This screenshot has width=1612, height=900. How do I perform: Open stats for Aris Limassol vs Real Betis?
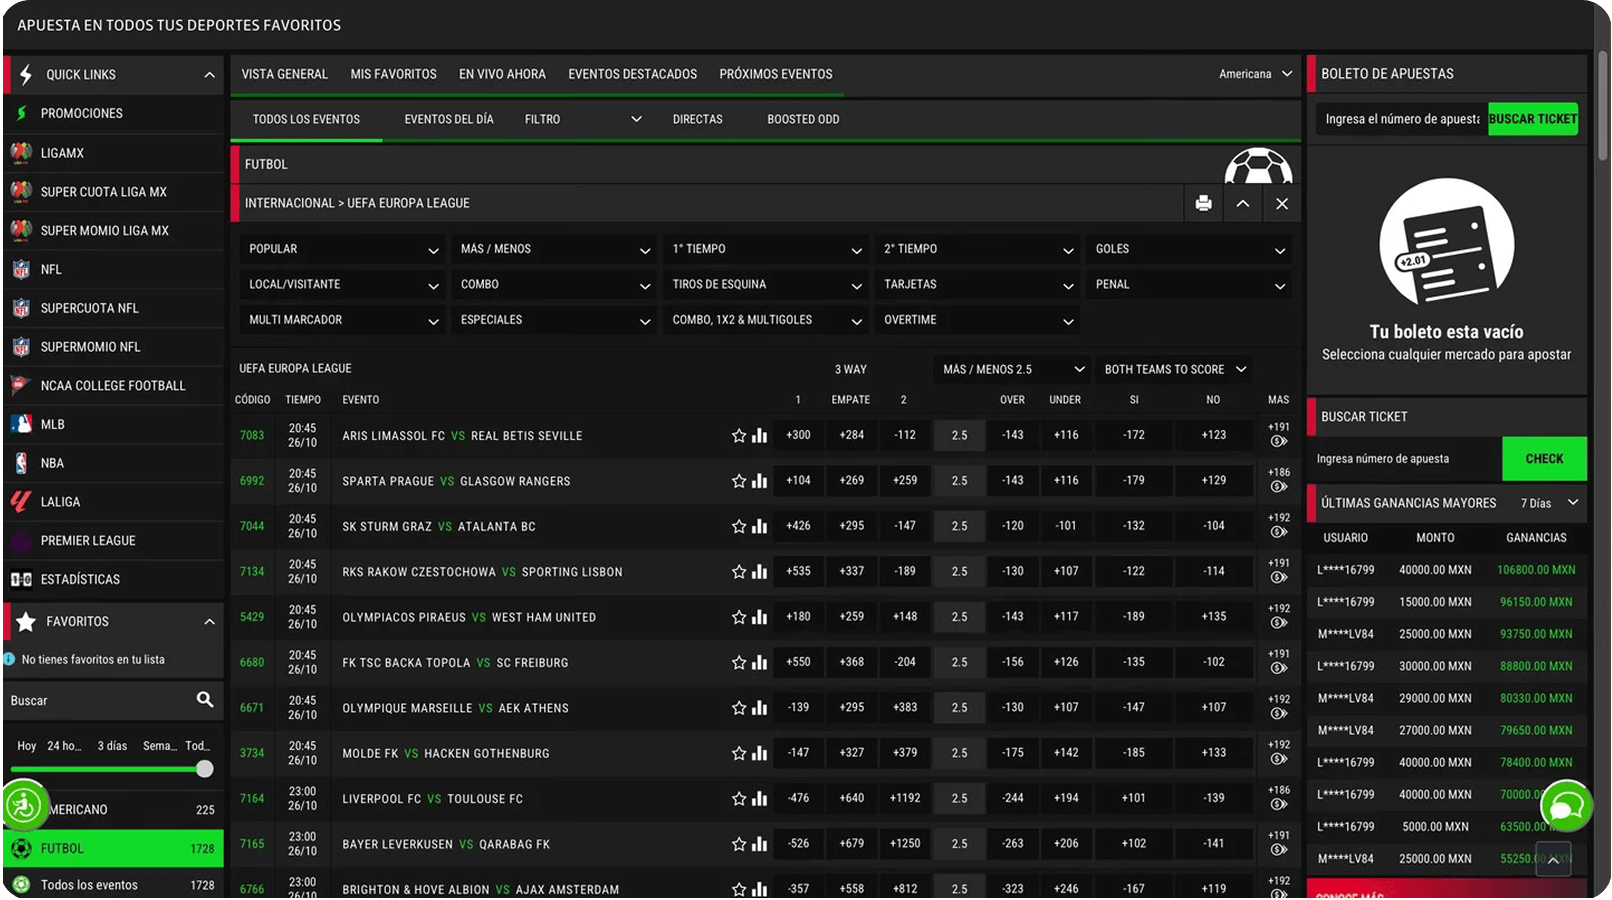(x=760, y=436)
